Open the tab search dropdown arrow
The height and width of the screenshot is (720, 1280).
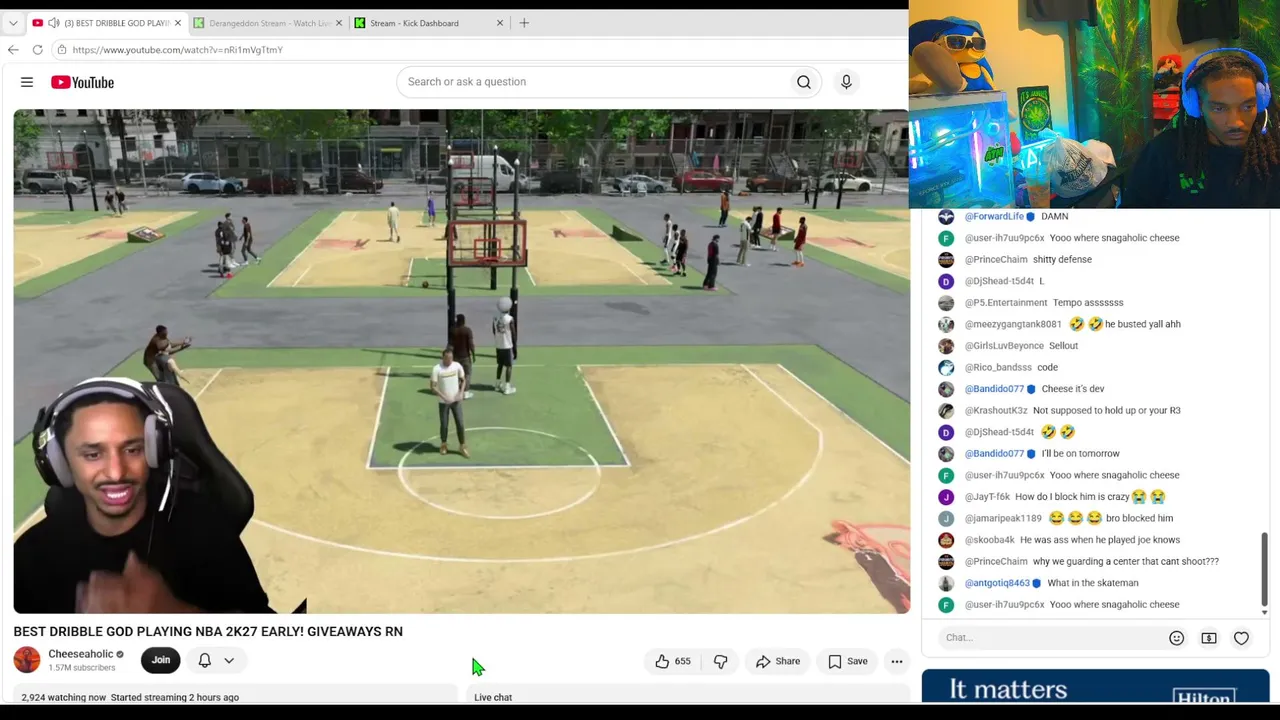click(13, 23)
